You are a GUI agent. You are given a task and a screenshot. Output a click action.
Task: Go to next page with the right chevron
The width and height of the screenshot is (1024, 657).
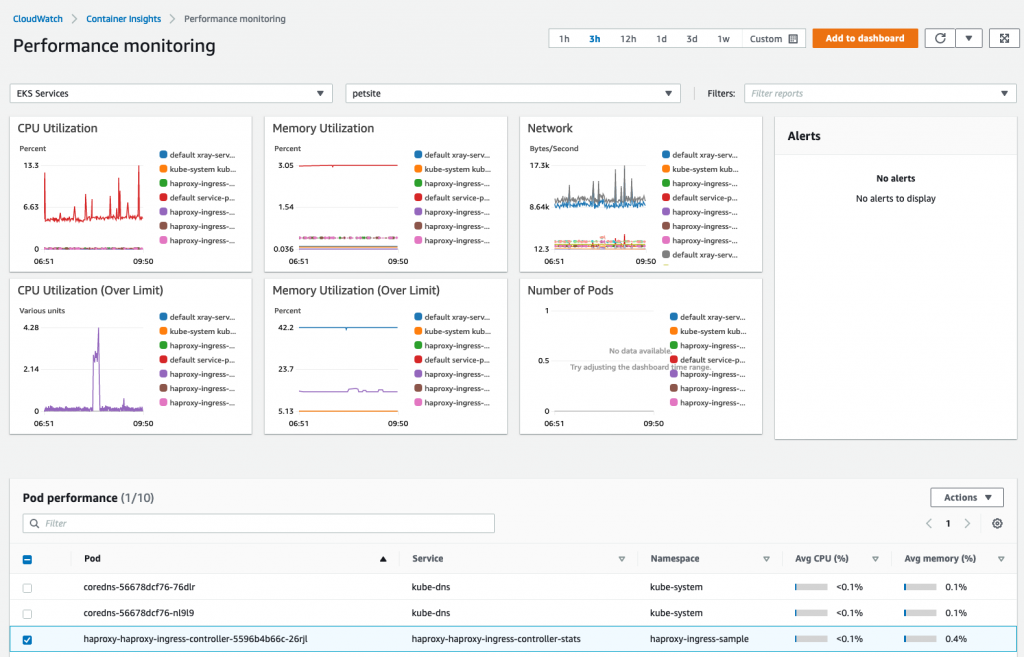[966, 523]
